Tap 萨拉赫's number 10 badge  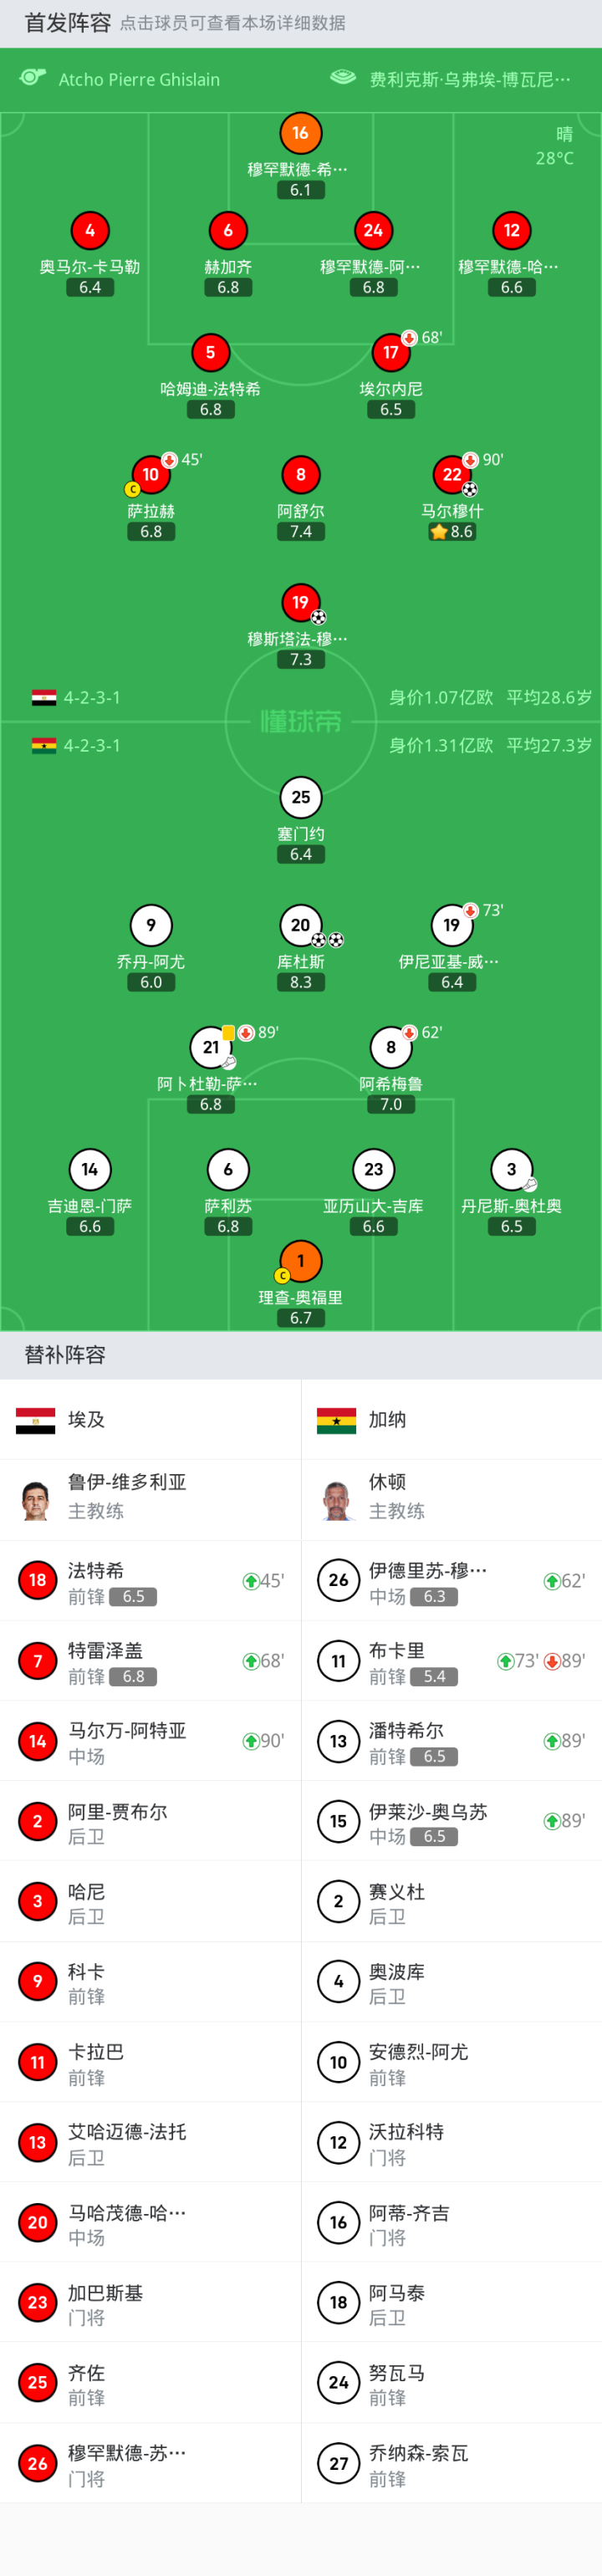[x=150, y=475]
